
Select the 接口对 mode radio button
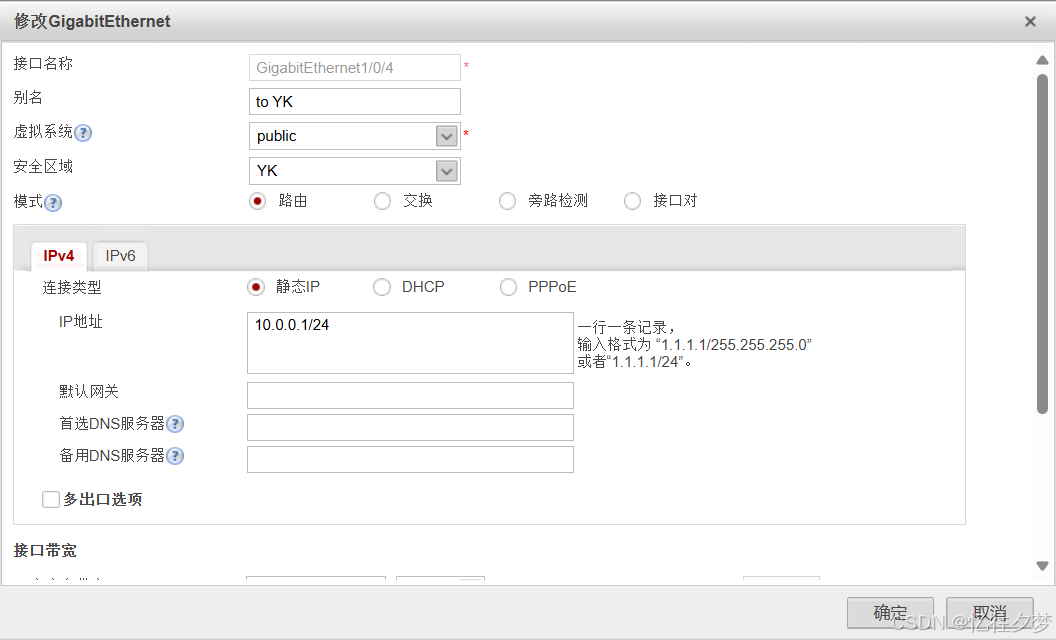(632, 201)
